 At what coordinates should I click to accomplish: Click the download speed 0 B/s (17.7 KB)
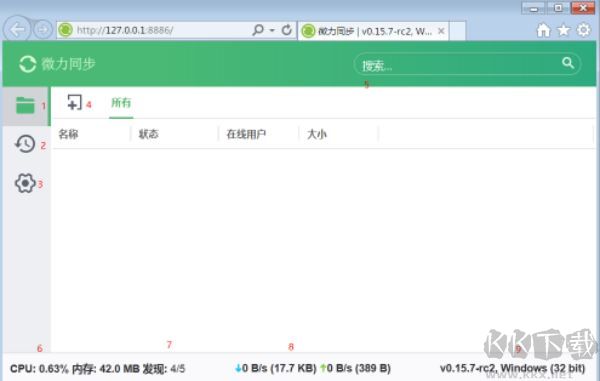[276, 368]
